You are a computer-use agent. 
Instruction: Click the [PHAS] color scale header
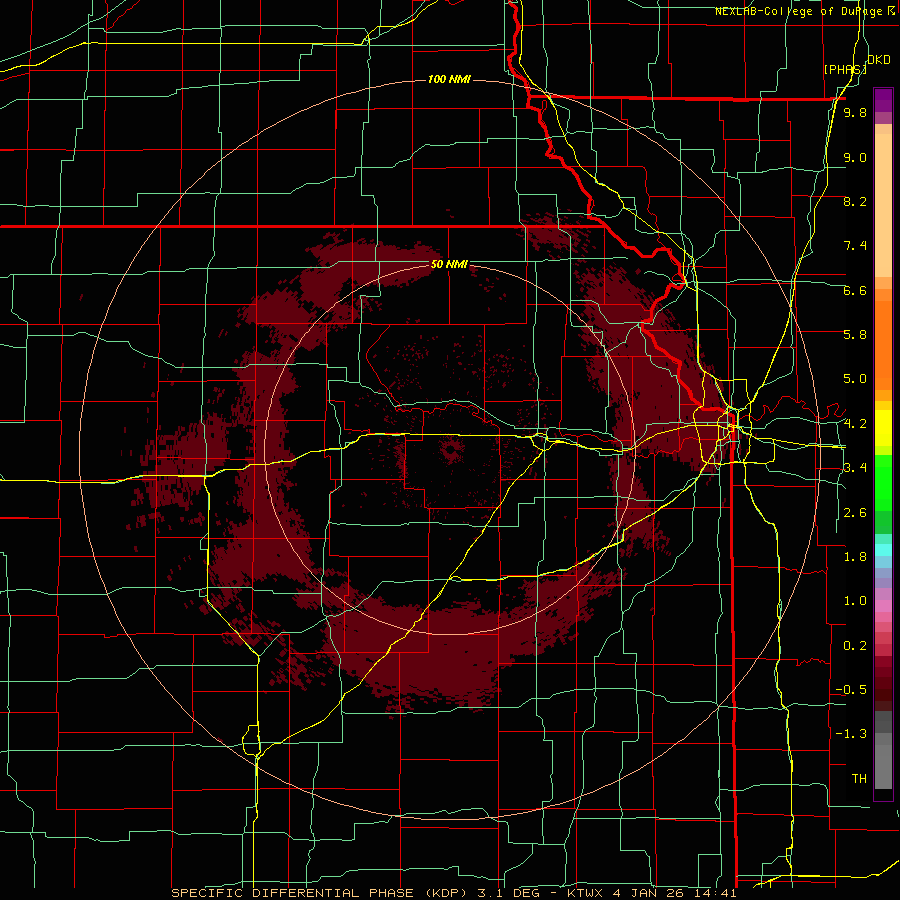(x=845, y=69)
